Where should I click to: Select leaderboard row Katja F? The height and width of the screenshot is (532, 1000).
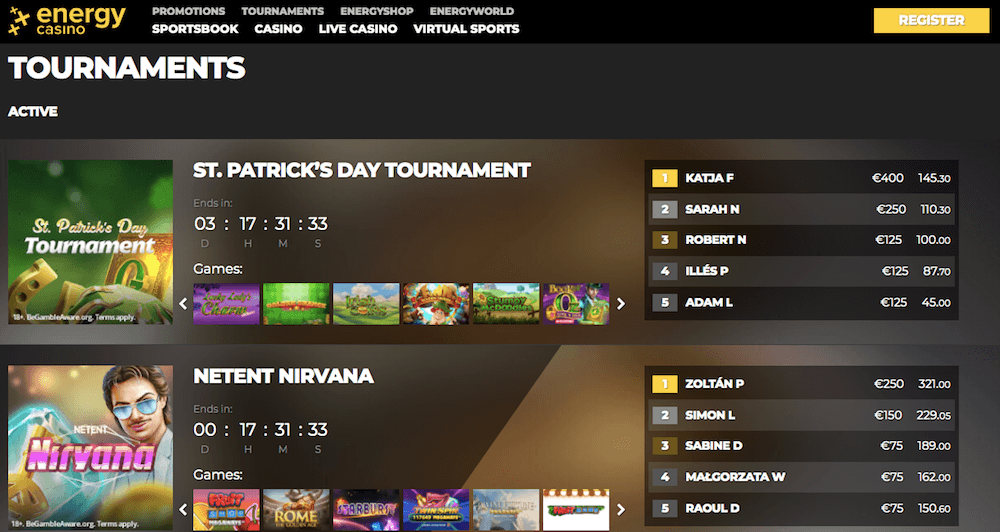802,178
